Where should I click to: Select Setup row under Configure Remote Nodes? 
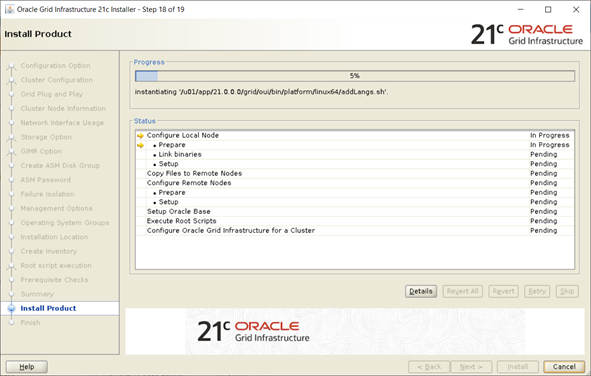coord(355,202)
